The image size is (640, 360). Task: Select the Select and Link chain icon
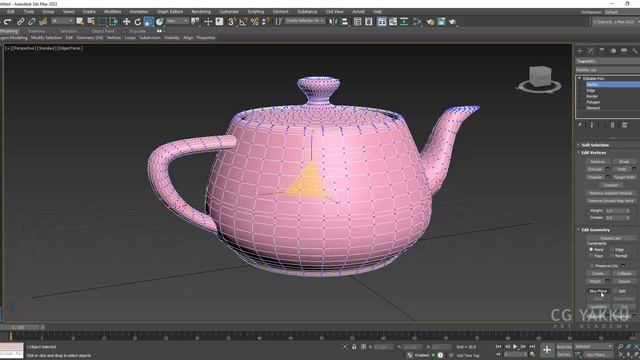point(20,22)
